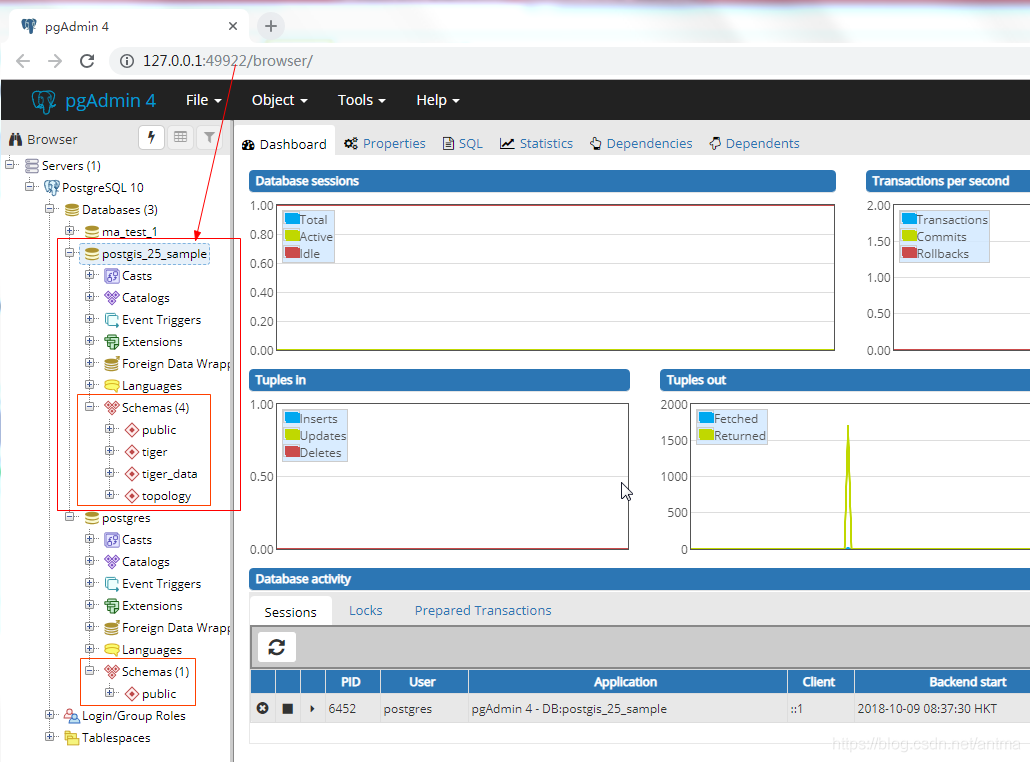Terminate session 6452 with X icon
Viewport: 1030px width, 762px height.
click(x=263, y=708)
